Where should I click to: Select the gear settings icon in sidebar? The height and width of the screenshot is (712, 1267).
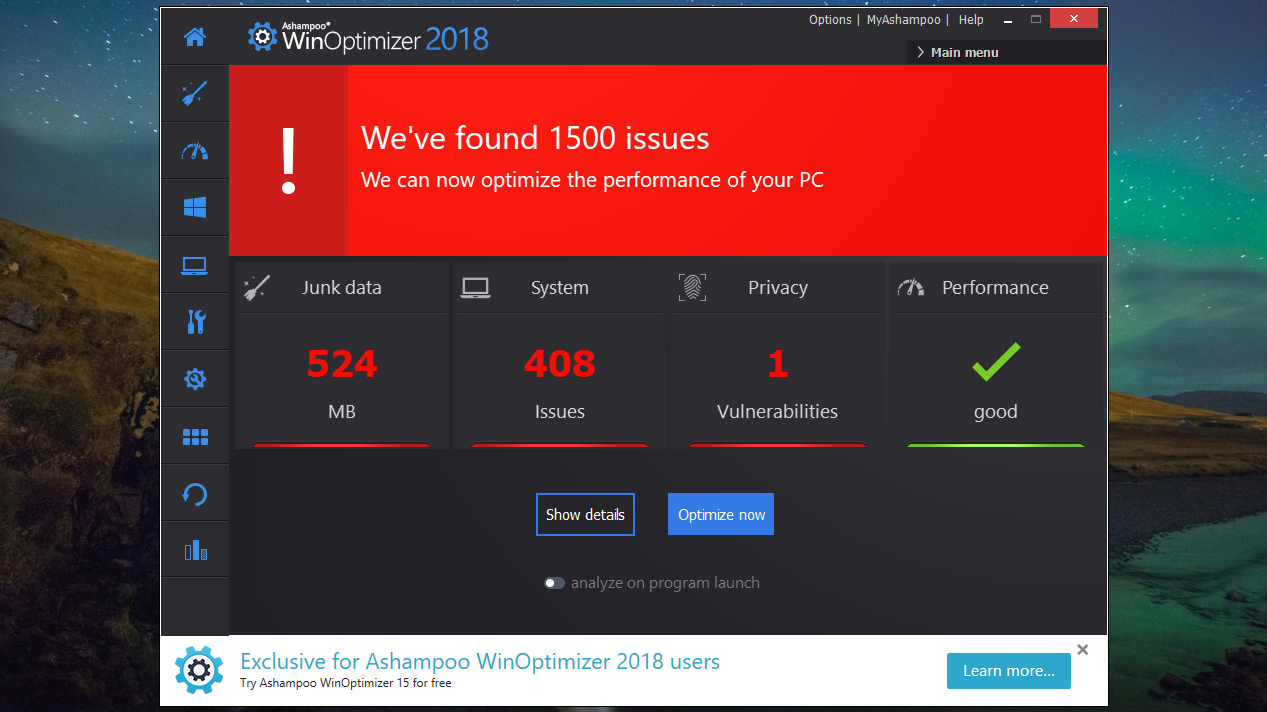click(195, 379)
